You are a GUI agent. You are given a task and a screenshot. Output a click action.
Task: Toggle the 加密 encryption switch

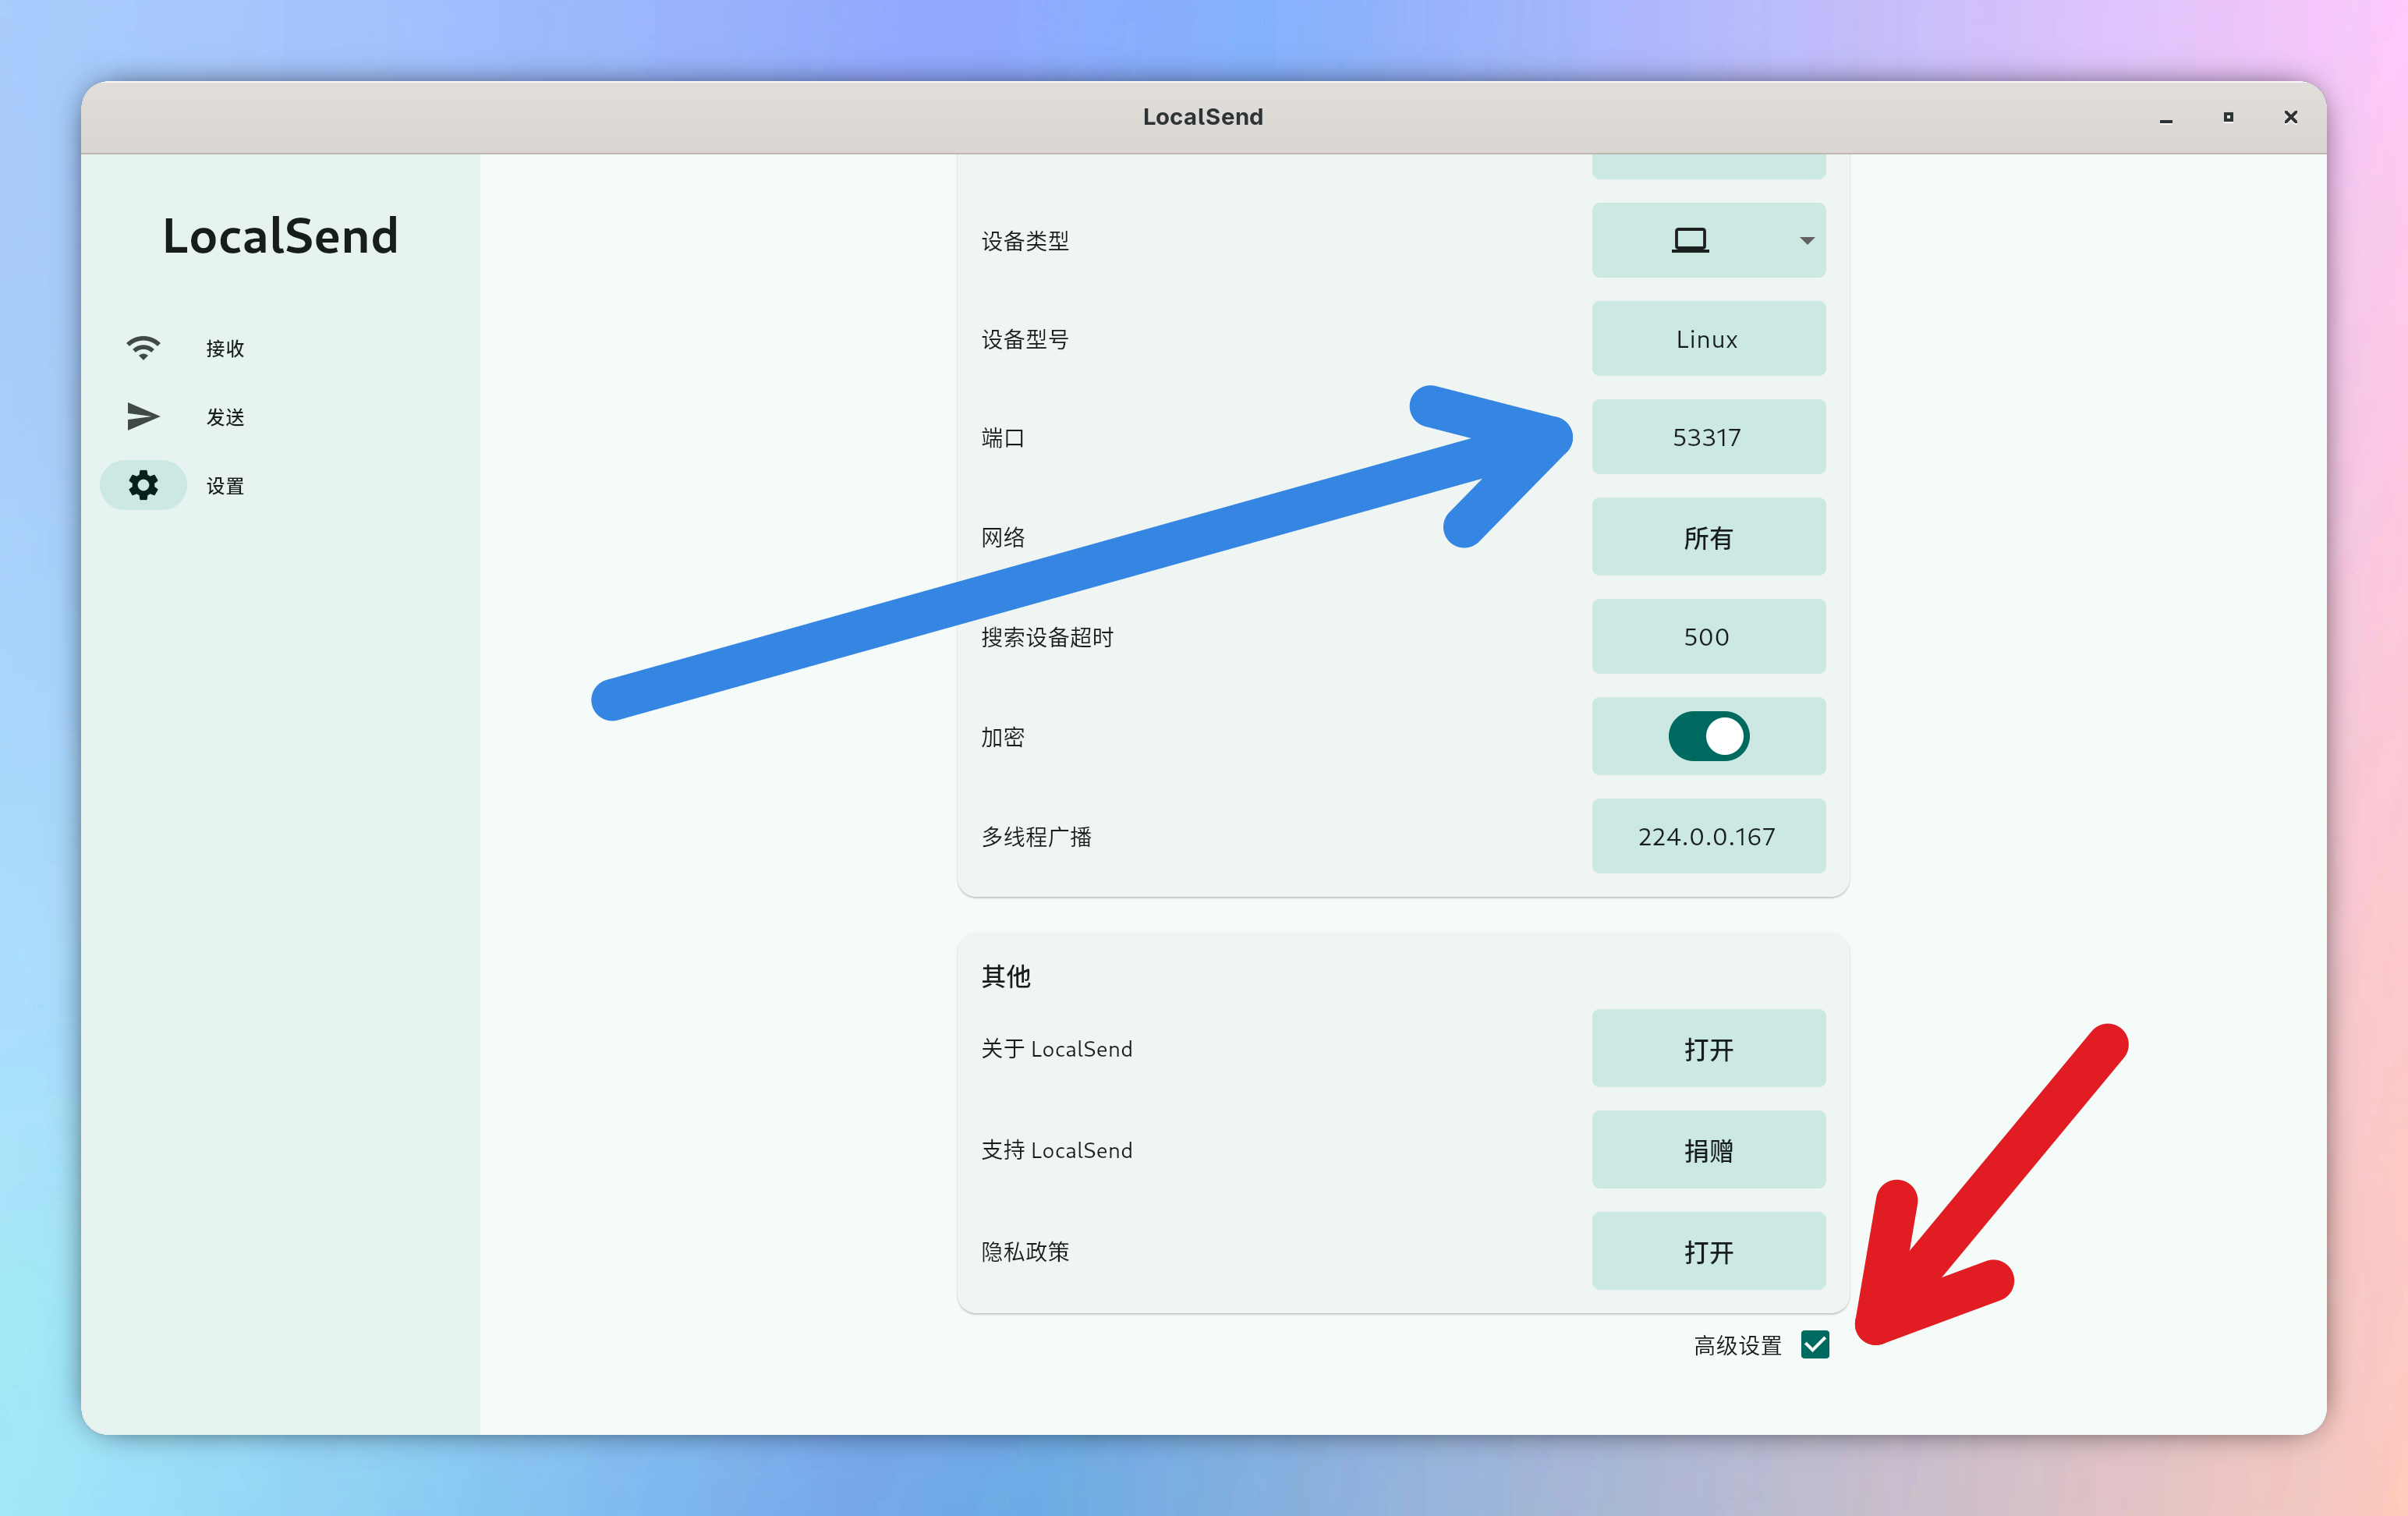tap(1708, 736)
